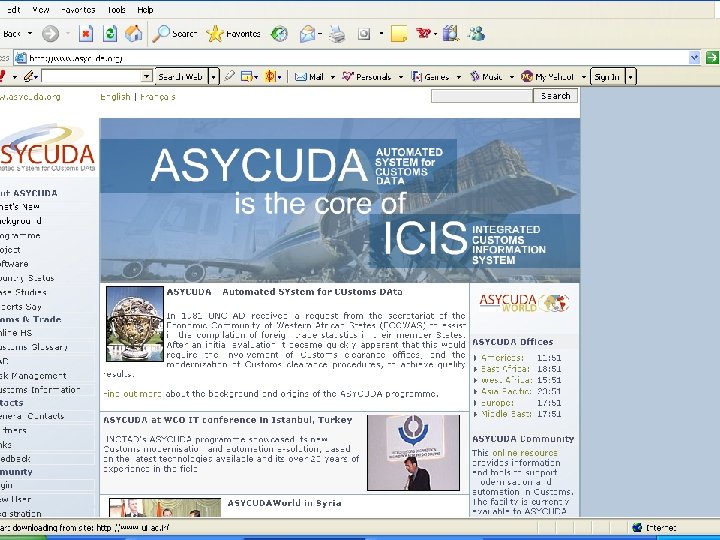Image resolution: width=720 pixels, height=540 pixels.
Task: Open the Yahoo search box dropdown arrow
Action: [x=146, y=76]
